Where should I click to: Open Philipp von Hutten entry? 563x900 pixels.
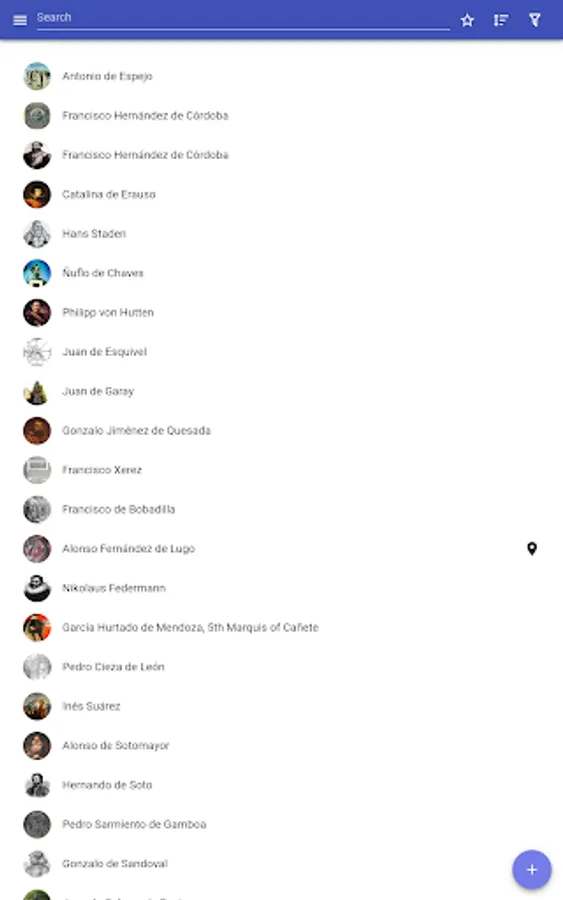coord(281,313)
